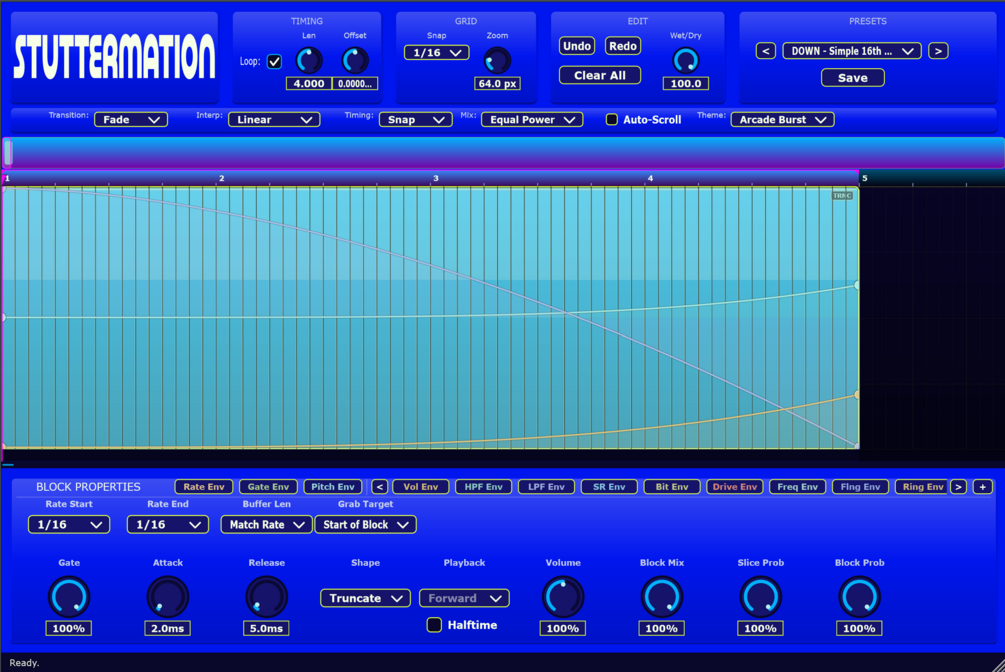The height and width of the screenshot is (672, 1005).
Task: Select the LPF Env tab
Action: (x=546, y=487)
